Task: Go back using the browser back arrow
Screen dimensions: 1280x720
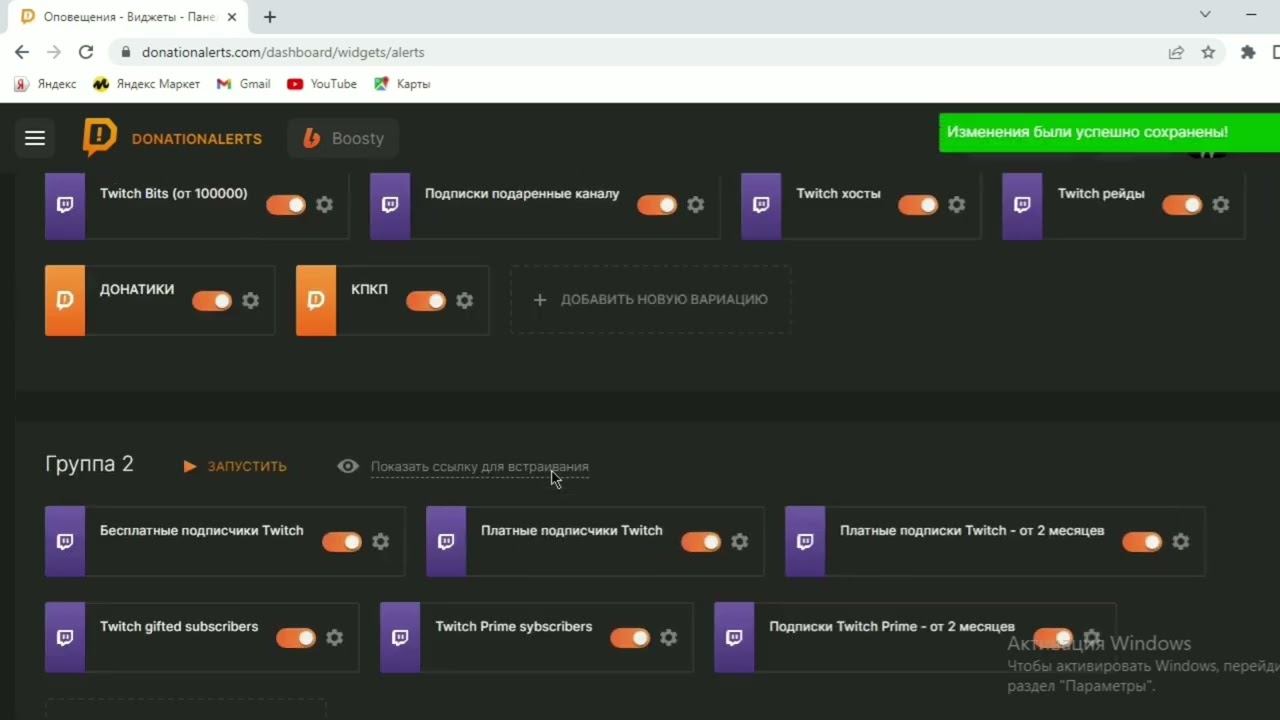Action: 22,52
